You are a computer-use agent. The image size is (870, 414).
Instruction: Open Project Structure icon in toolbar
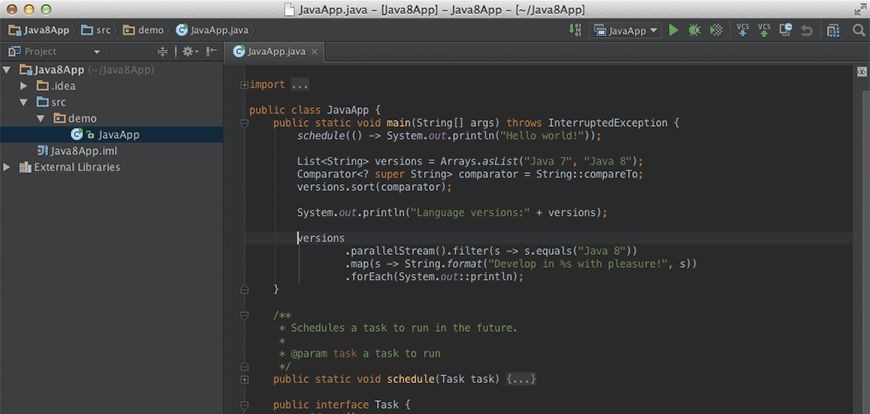(834, 30)
